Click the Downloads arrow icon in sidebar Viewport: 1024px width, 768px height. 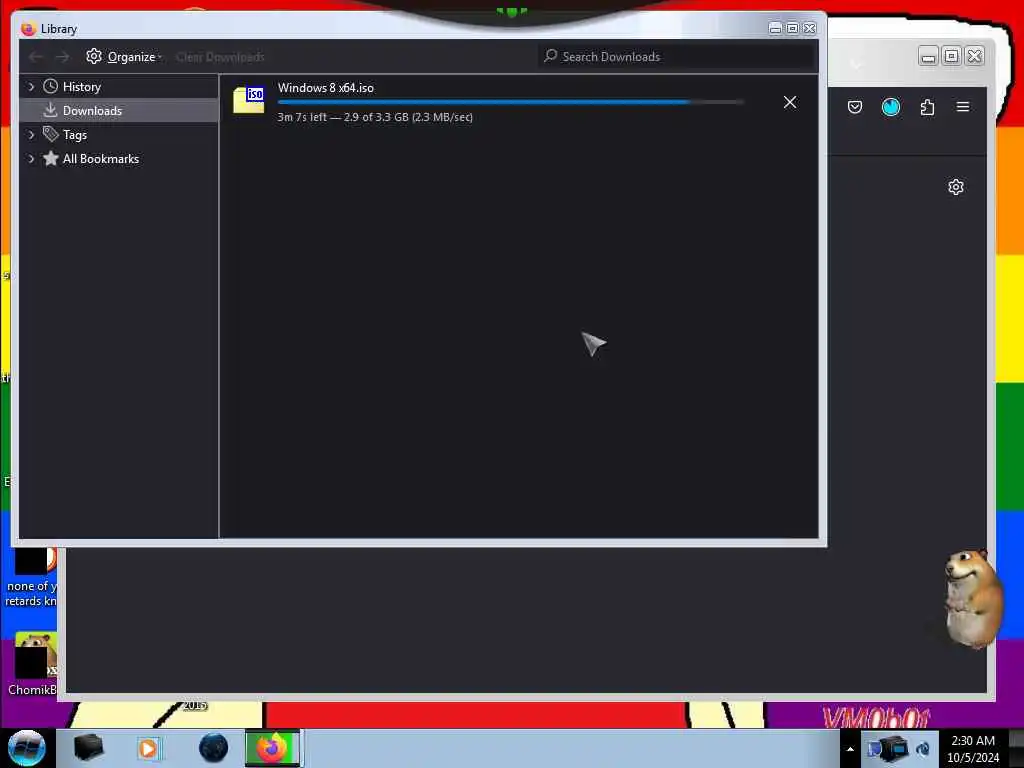50,110
